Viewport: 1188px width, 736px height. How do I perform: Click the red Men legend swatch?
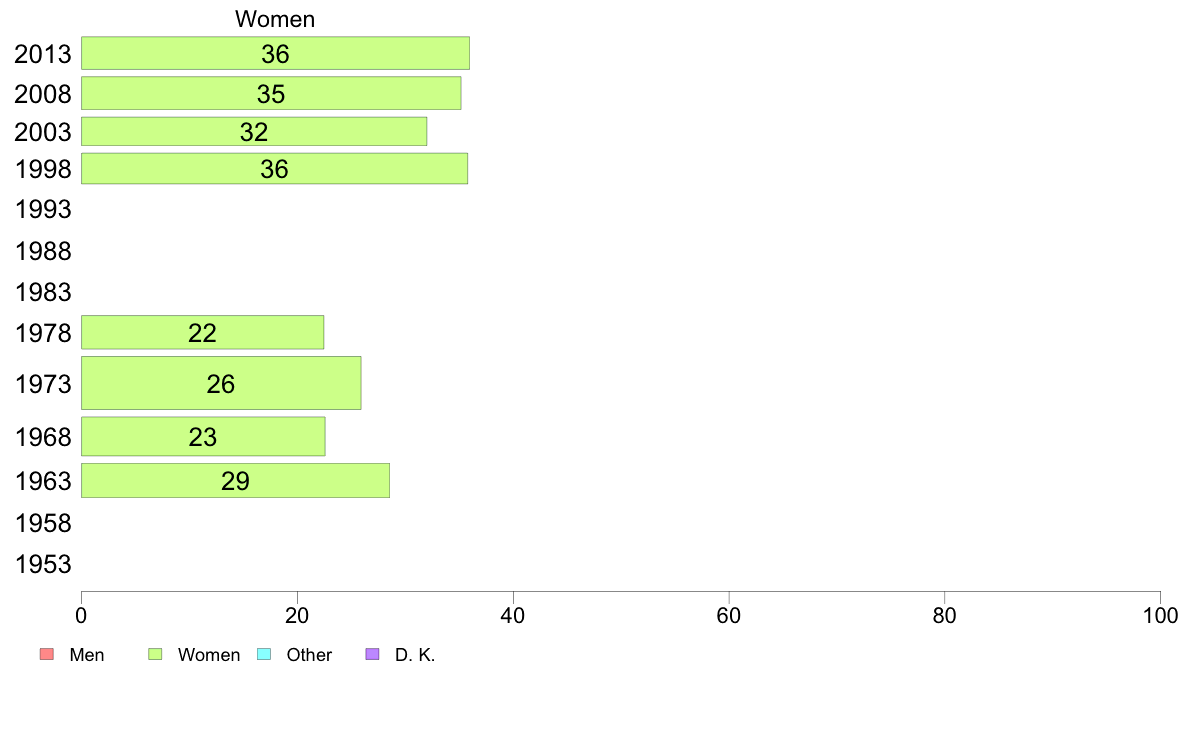point(46,654)
